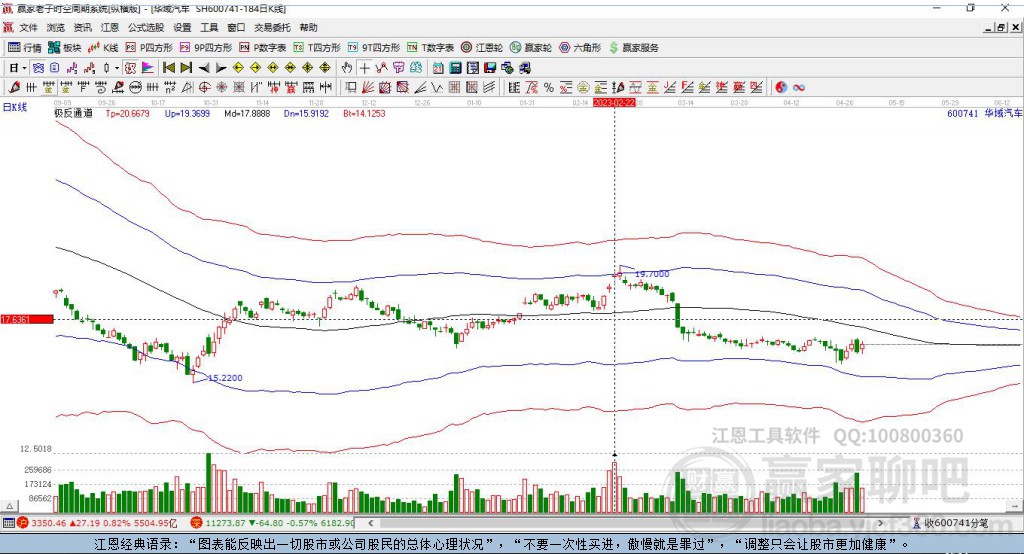The height and width of the screenshot is (554, 1024).
Task: Open T四方形 tool
Action: click(x=317, y=48)
